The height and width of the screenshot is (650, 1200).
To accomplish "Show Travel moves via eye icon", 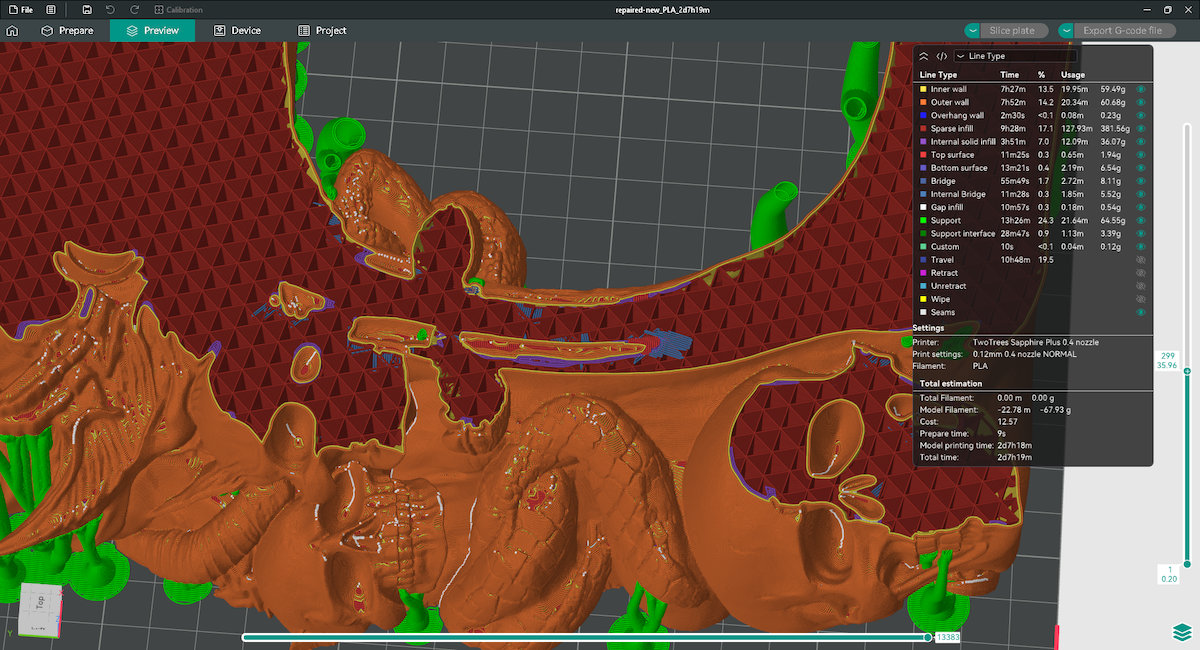I will pos(1140,260).
